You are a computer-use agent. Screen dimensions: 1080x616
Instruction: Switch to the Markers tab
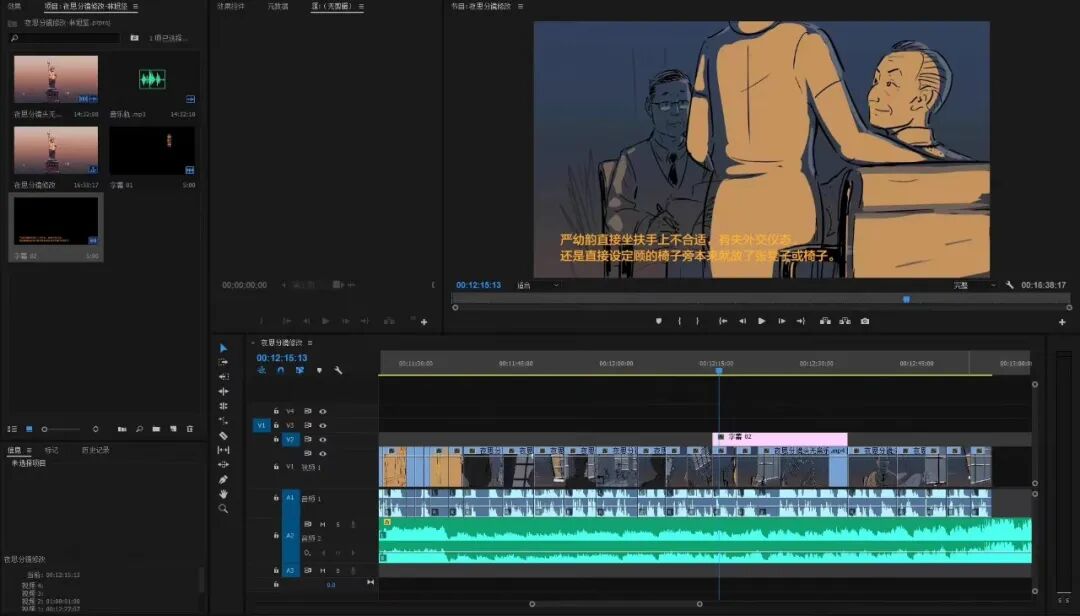point(51,450)
